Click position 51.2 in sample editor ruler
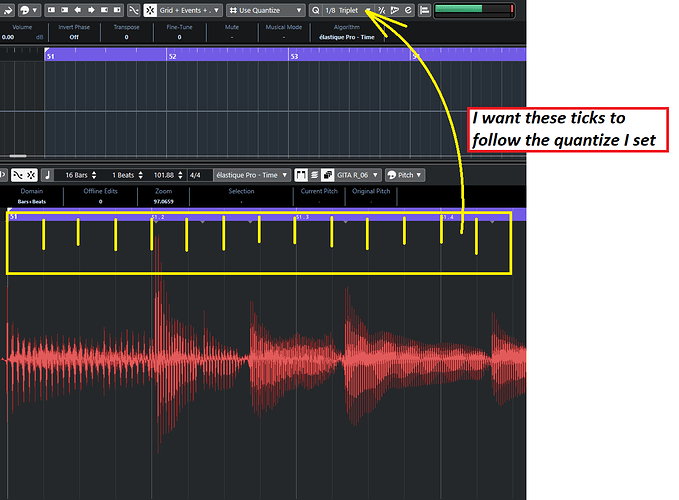 click(x=158, y=217)
